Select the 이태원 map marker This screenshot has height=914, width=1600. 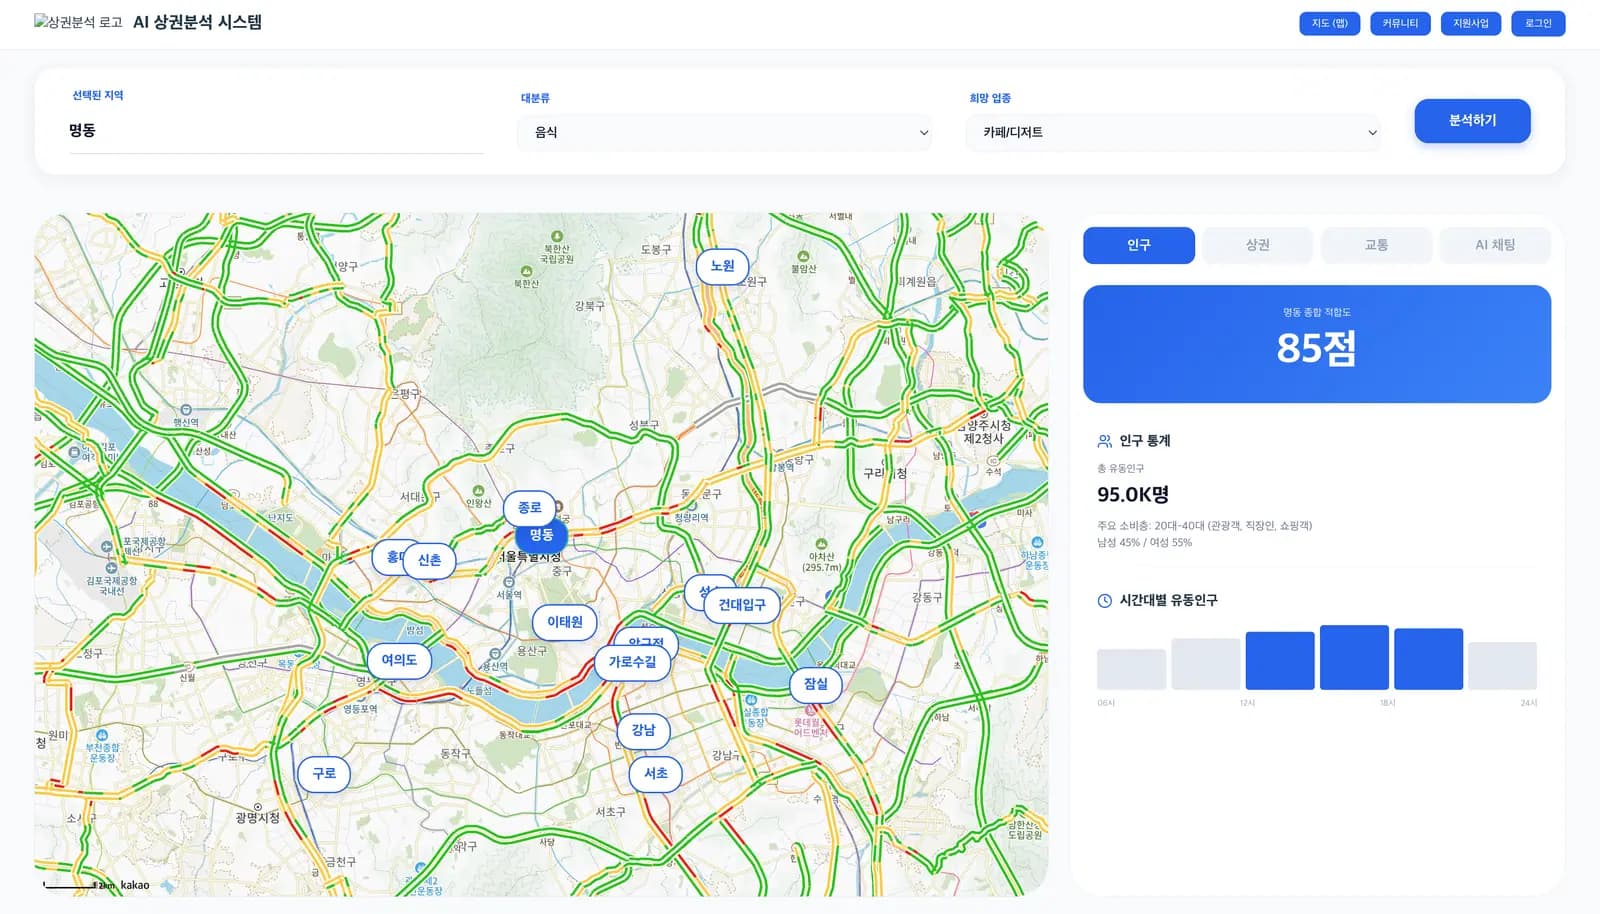click(x=564, y=622)
